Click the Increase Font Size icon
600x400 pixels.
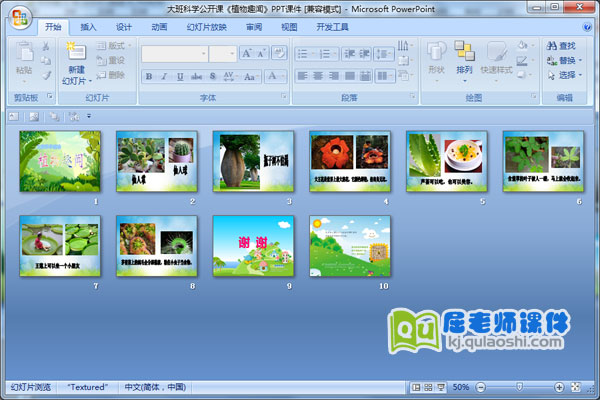click(247, 54)
